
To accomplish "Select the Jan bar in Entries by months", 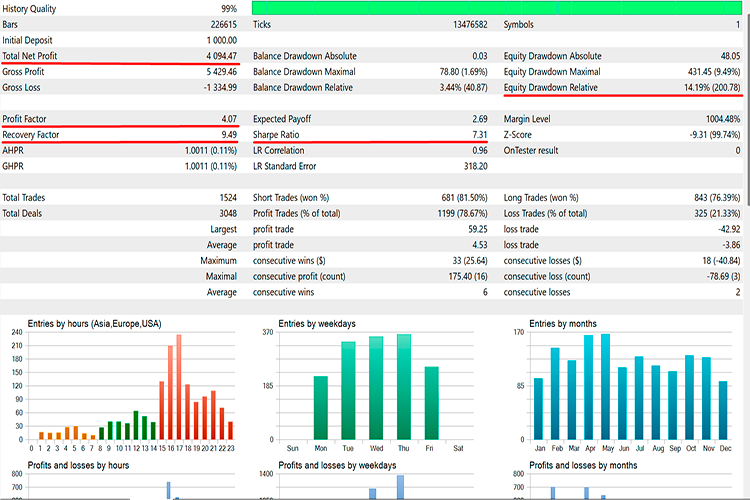I will (539, 409).
